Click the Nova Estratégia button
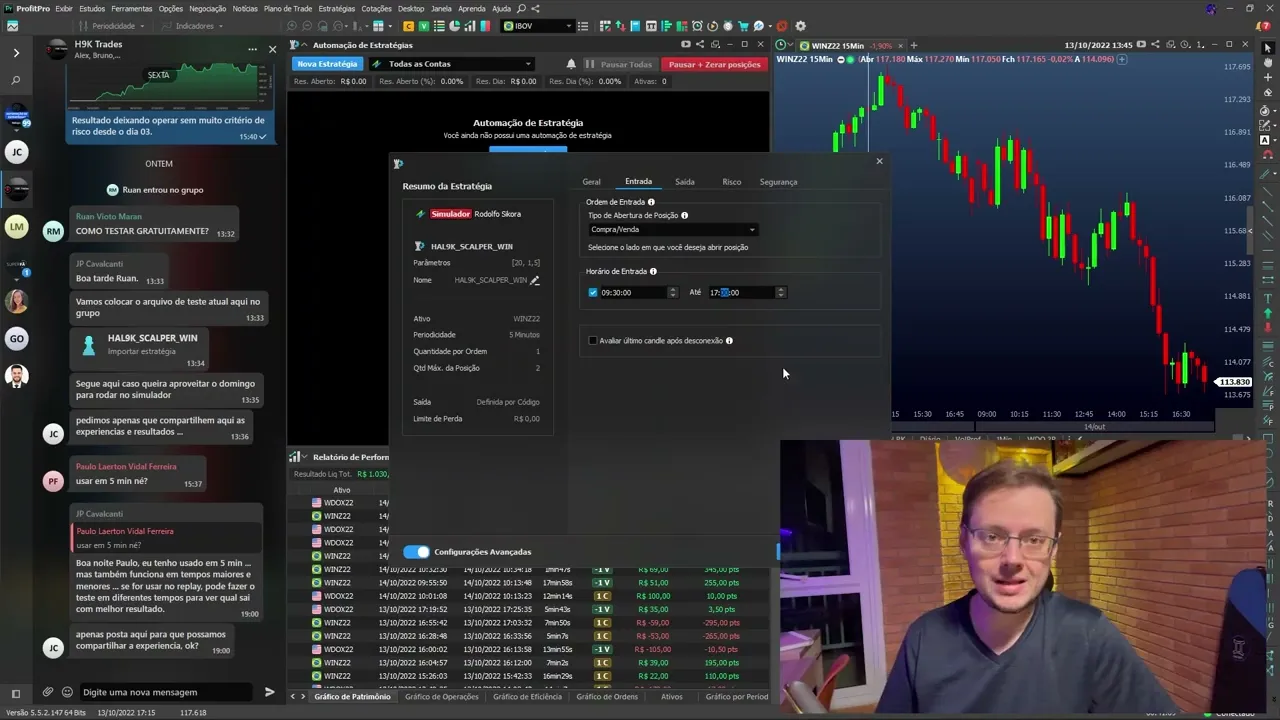 coord(327,64)
